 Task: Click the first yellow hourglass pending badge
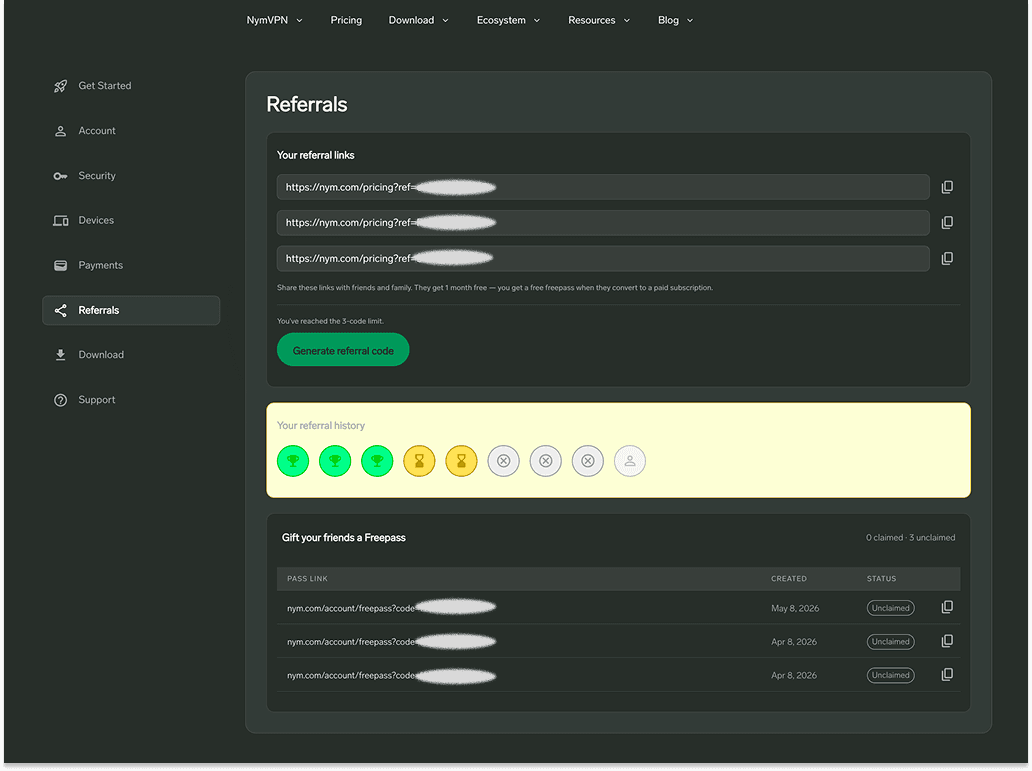(419, 461)
